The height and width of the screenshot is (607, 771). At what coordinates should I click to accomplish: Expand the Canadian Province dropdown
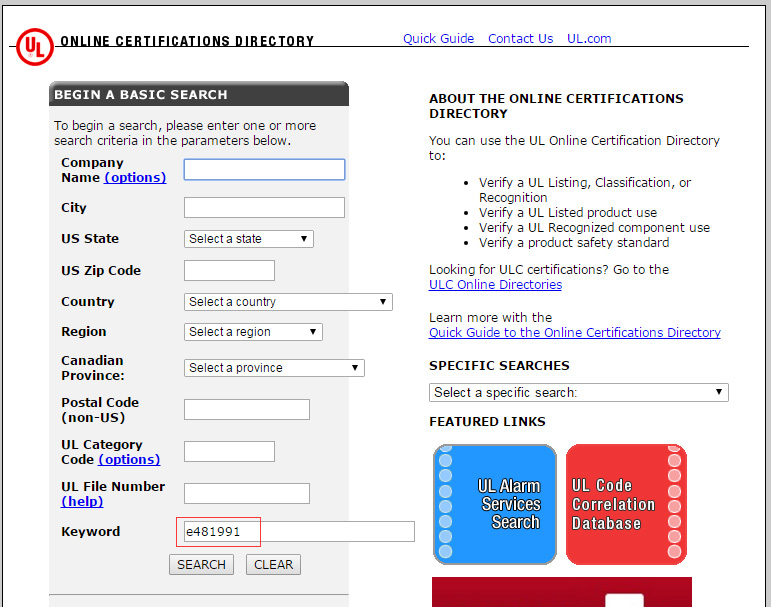pyautogui.click(x=274, y=367)
